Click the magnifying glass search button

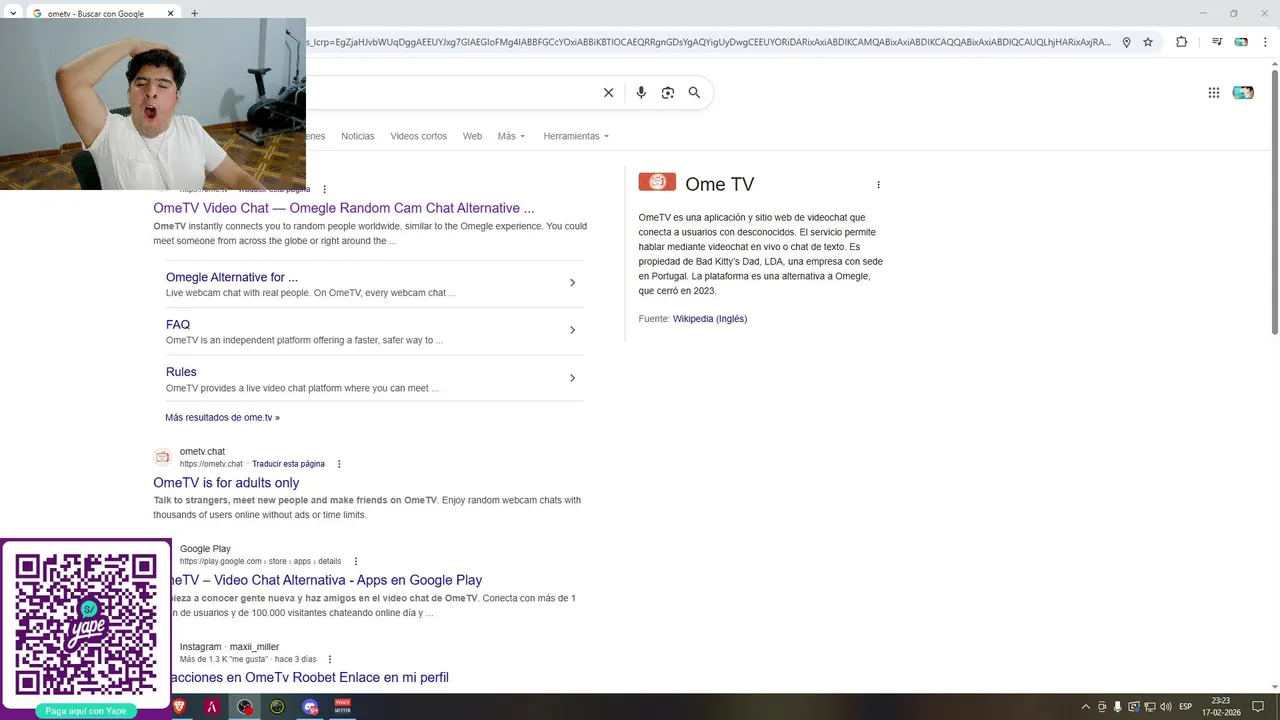tap(695, 93)
